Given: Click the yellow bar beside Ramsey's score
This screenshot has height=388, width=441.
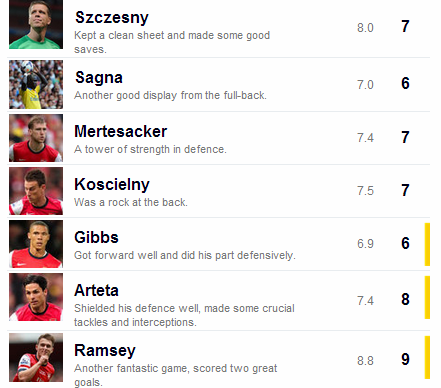Looking at the screenshot, I should 427,357.
